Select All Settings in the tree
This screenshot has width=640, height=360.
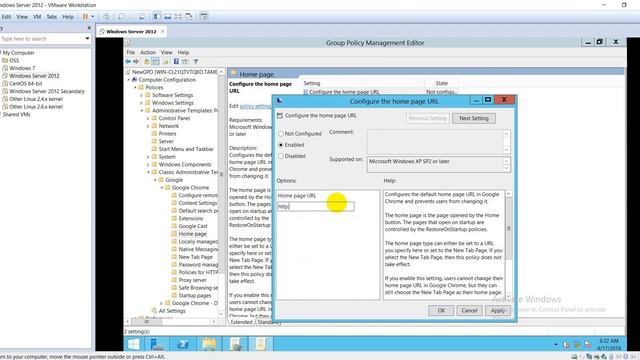click(172, 311)
